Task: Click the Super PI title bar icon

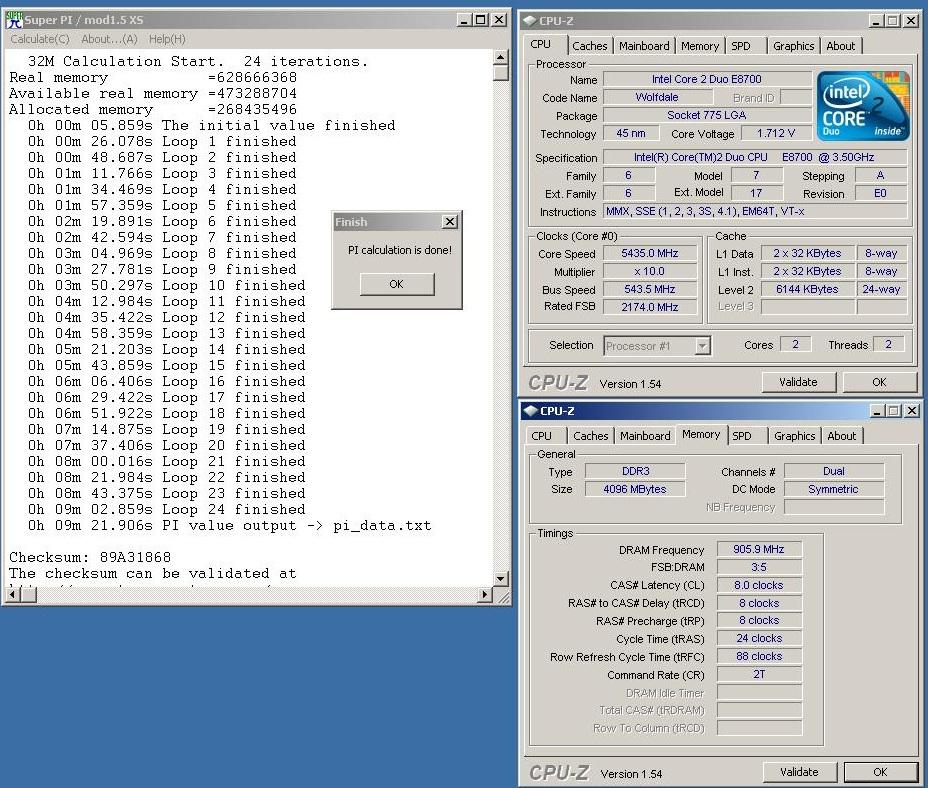Action: tap(14, 20)
